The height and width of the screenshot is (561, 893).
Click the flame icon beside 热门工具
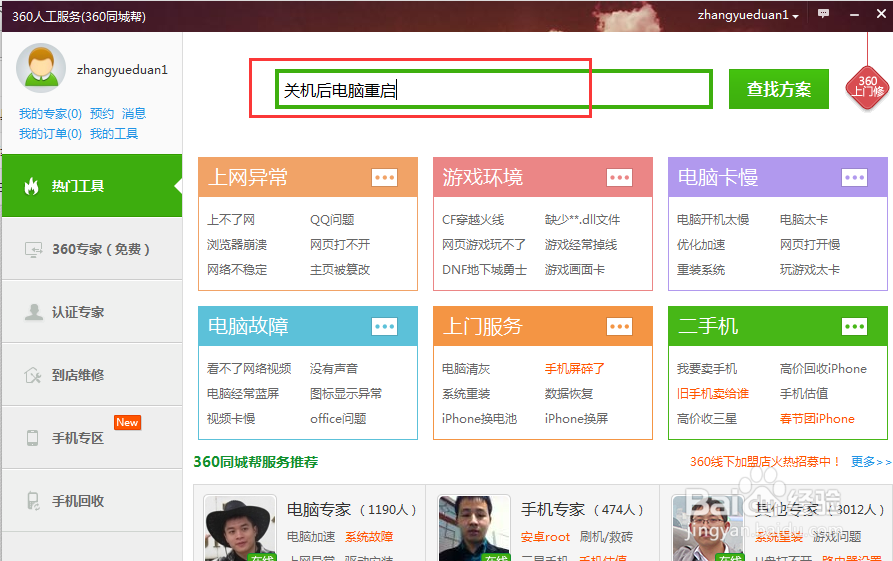(x=32, y=186)
